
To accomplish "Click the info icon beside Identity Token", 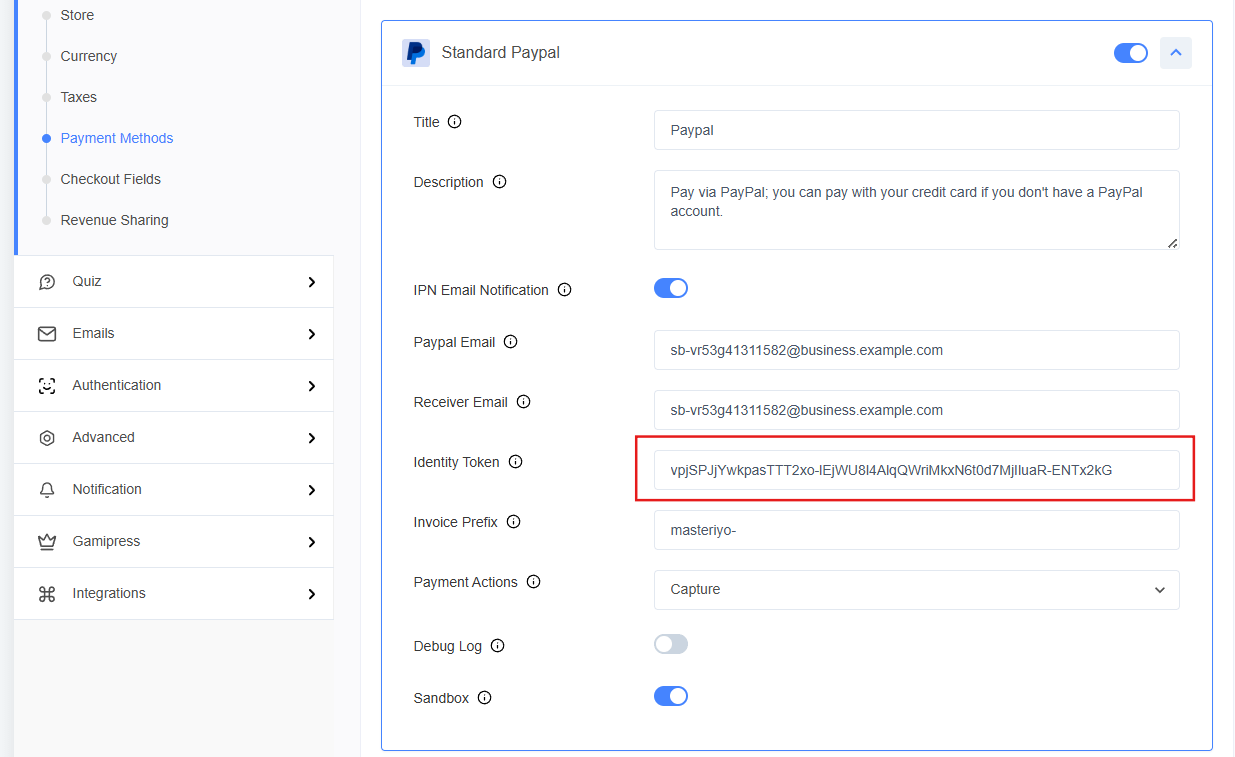I will [515, 462].
